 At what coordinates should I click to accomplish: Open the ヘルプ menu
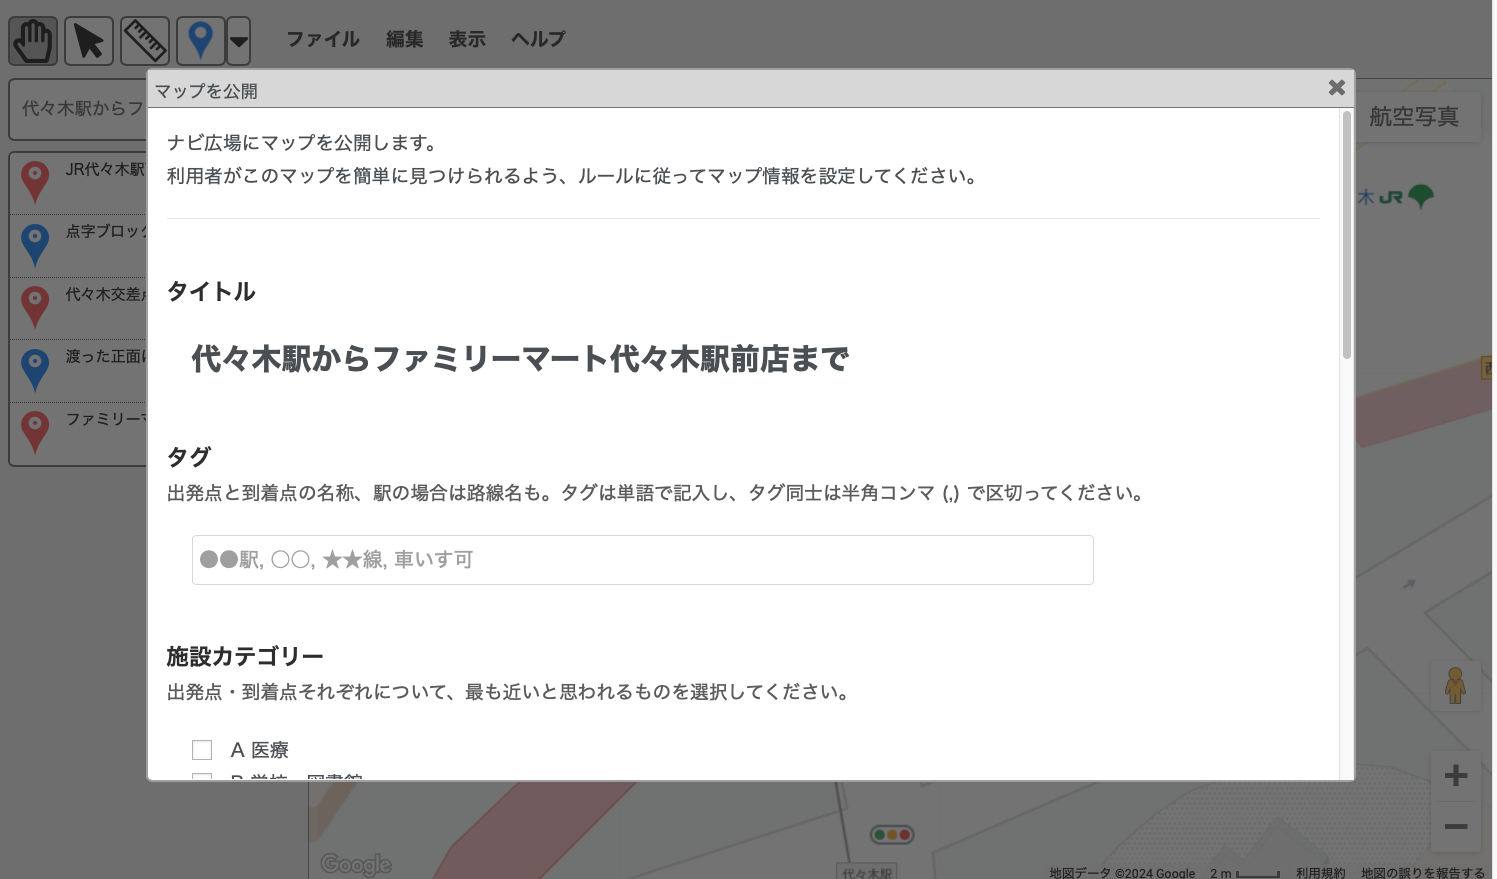pyautogui.click(x=538, y=39)
